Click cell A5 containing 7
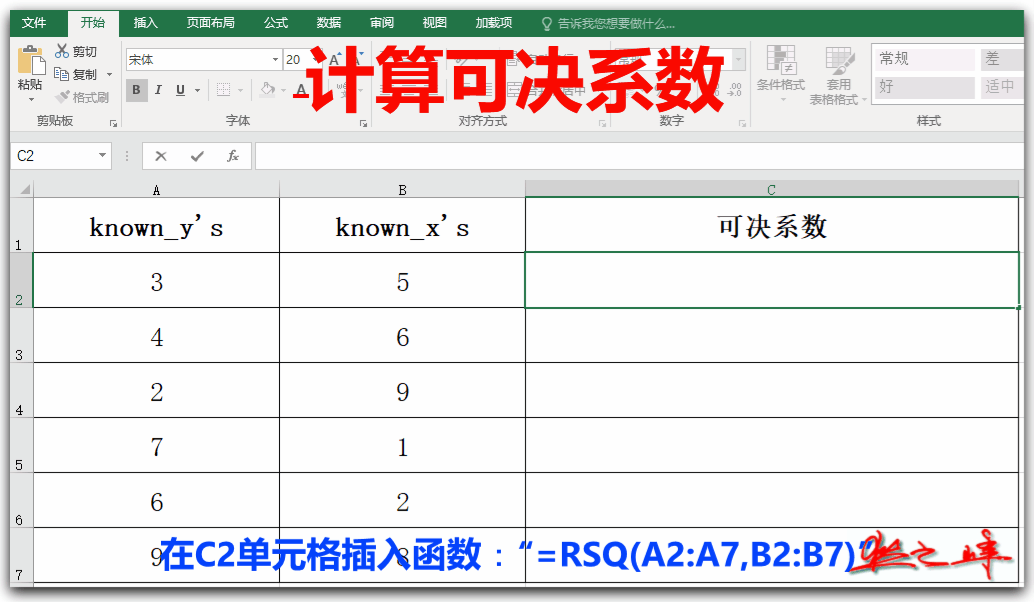Screen dimensions: 1034x602 156,445
